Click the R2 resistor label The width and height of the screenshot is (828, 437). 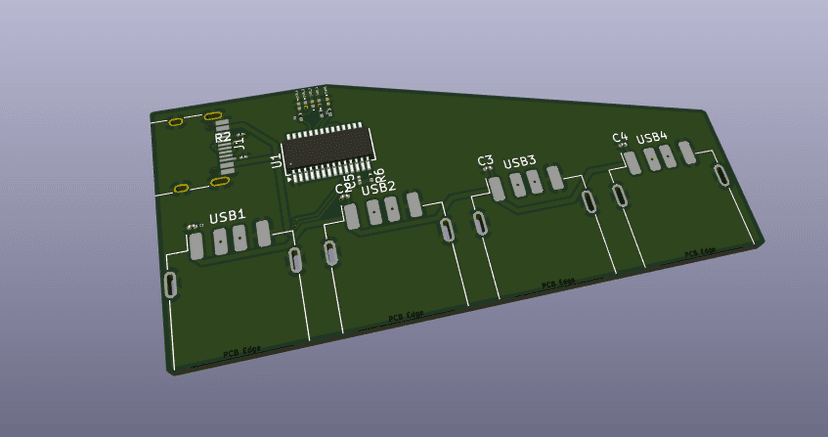coord(223,137)
